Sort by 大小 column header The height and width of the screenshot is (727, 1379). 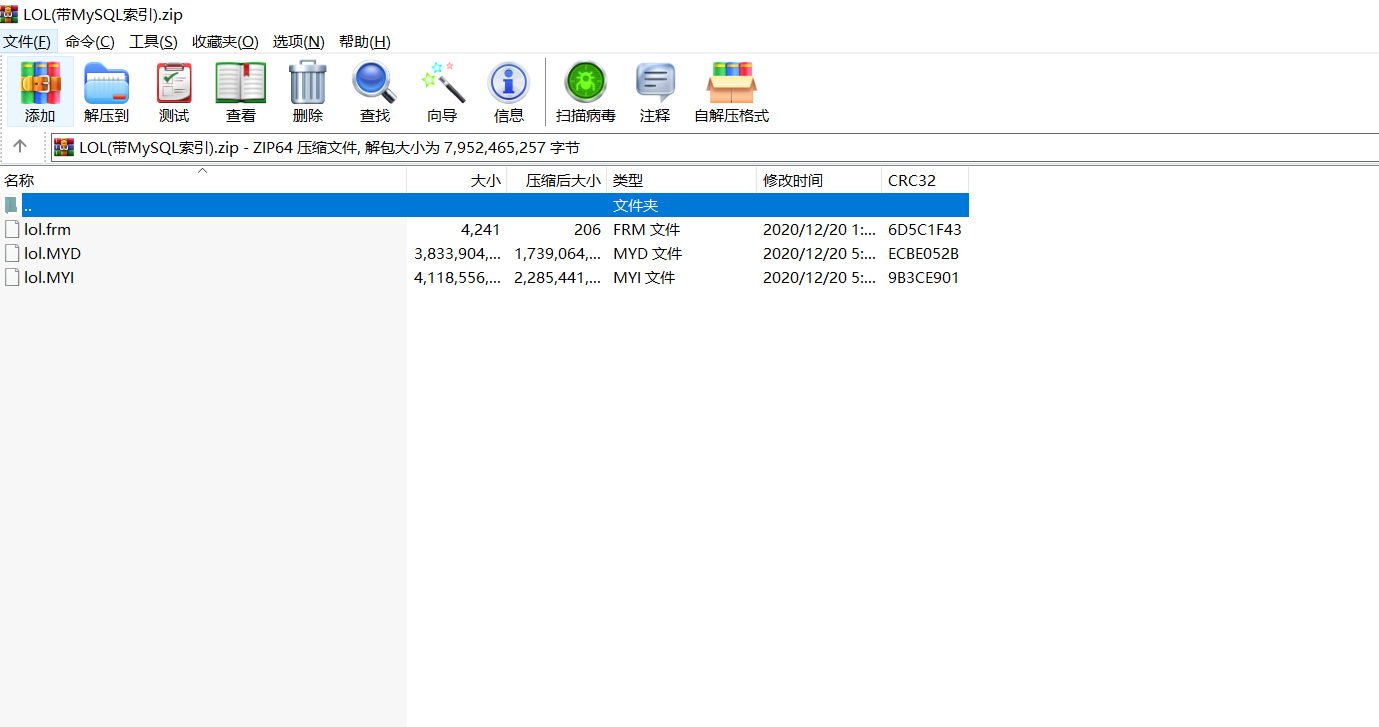pos(457,180)
